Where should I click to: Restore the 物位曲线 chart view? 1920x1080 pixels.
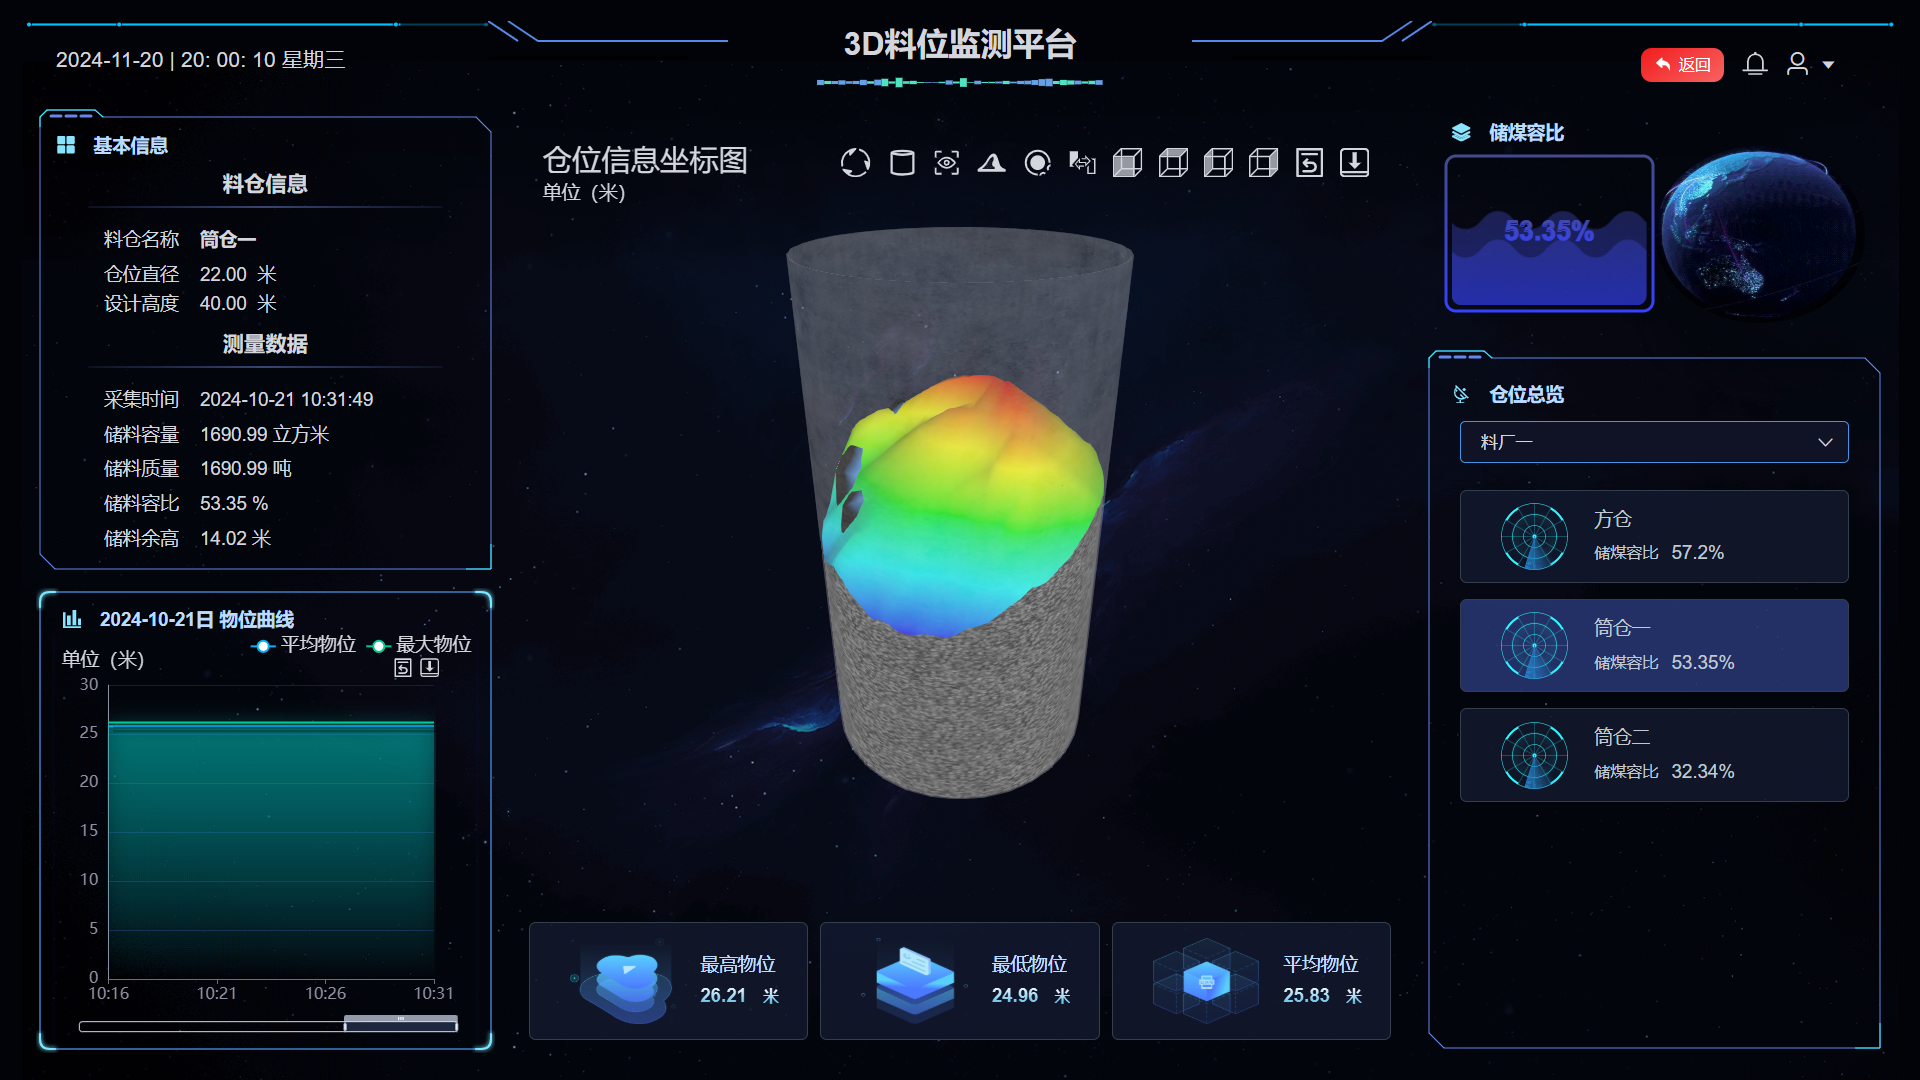click(403, 668)
